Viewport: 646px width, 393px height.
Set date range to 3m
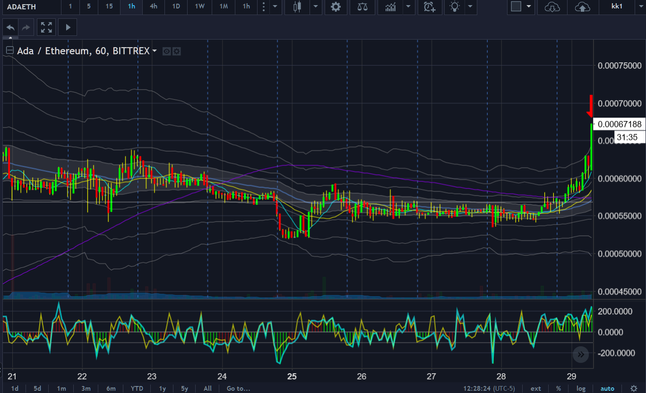click(x=86, y=388)
